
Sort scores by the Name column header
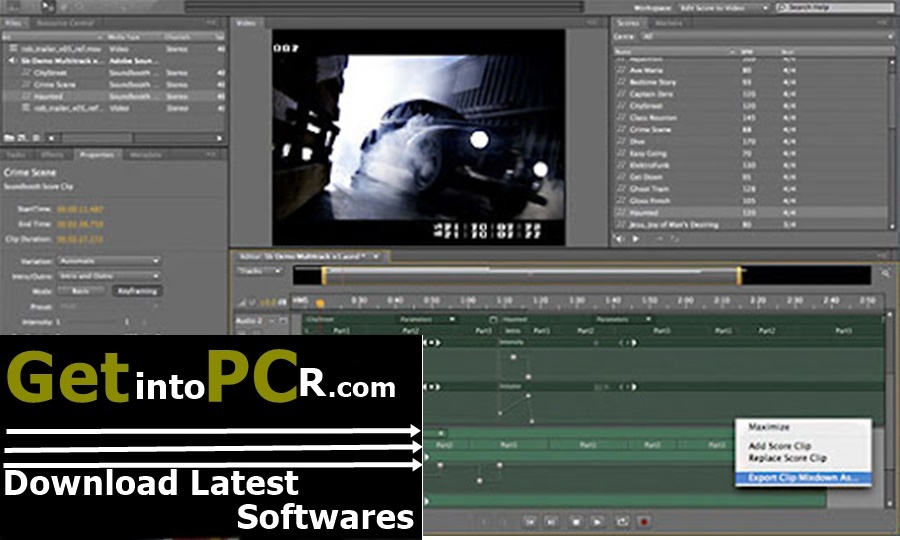click(x=676, y=52)
